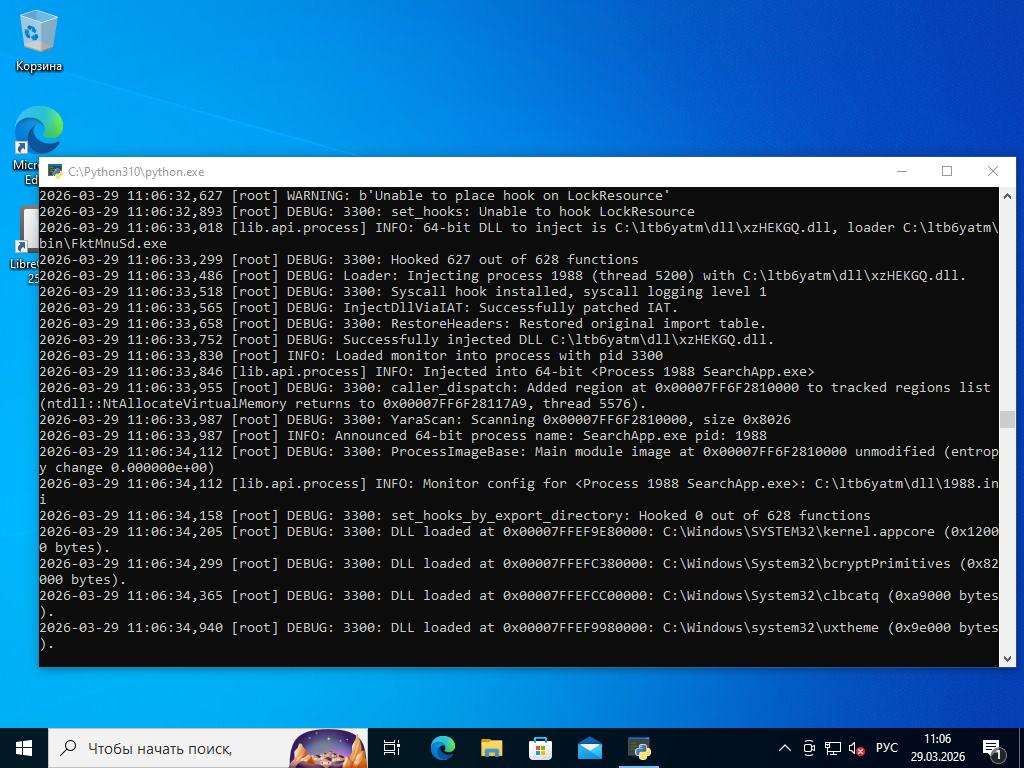Launch Microsoft Edge from the taskbar
Screen dimensions: 1024x768
tap(442, 748)
